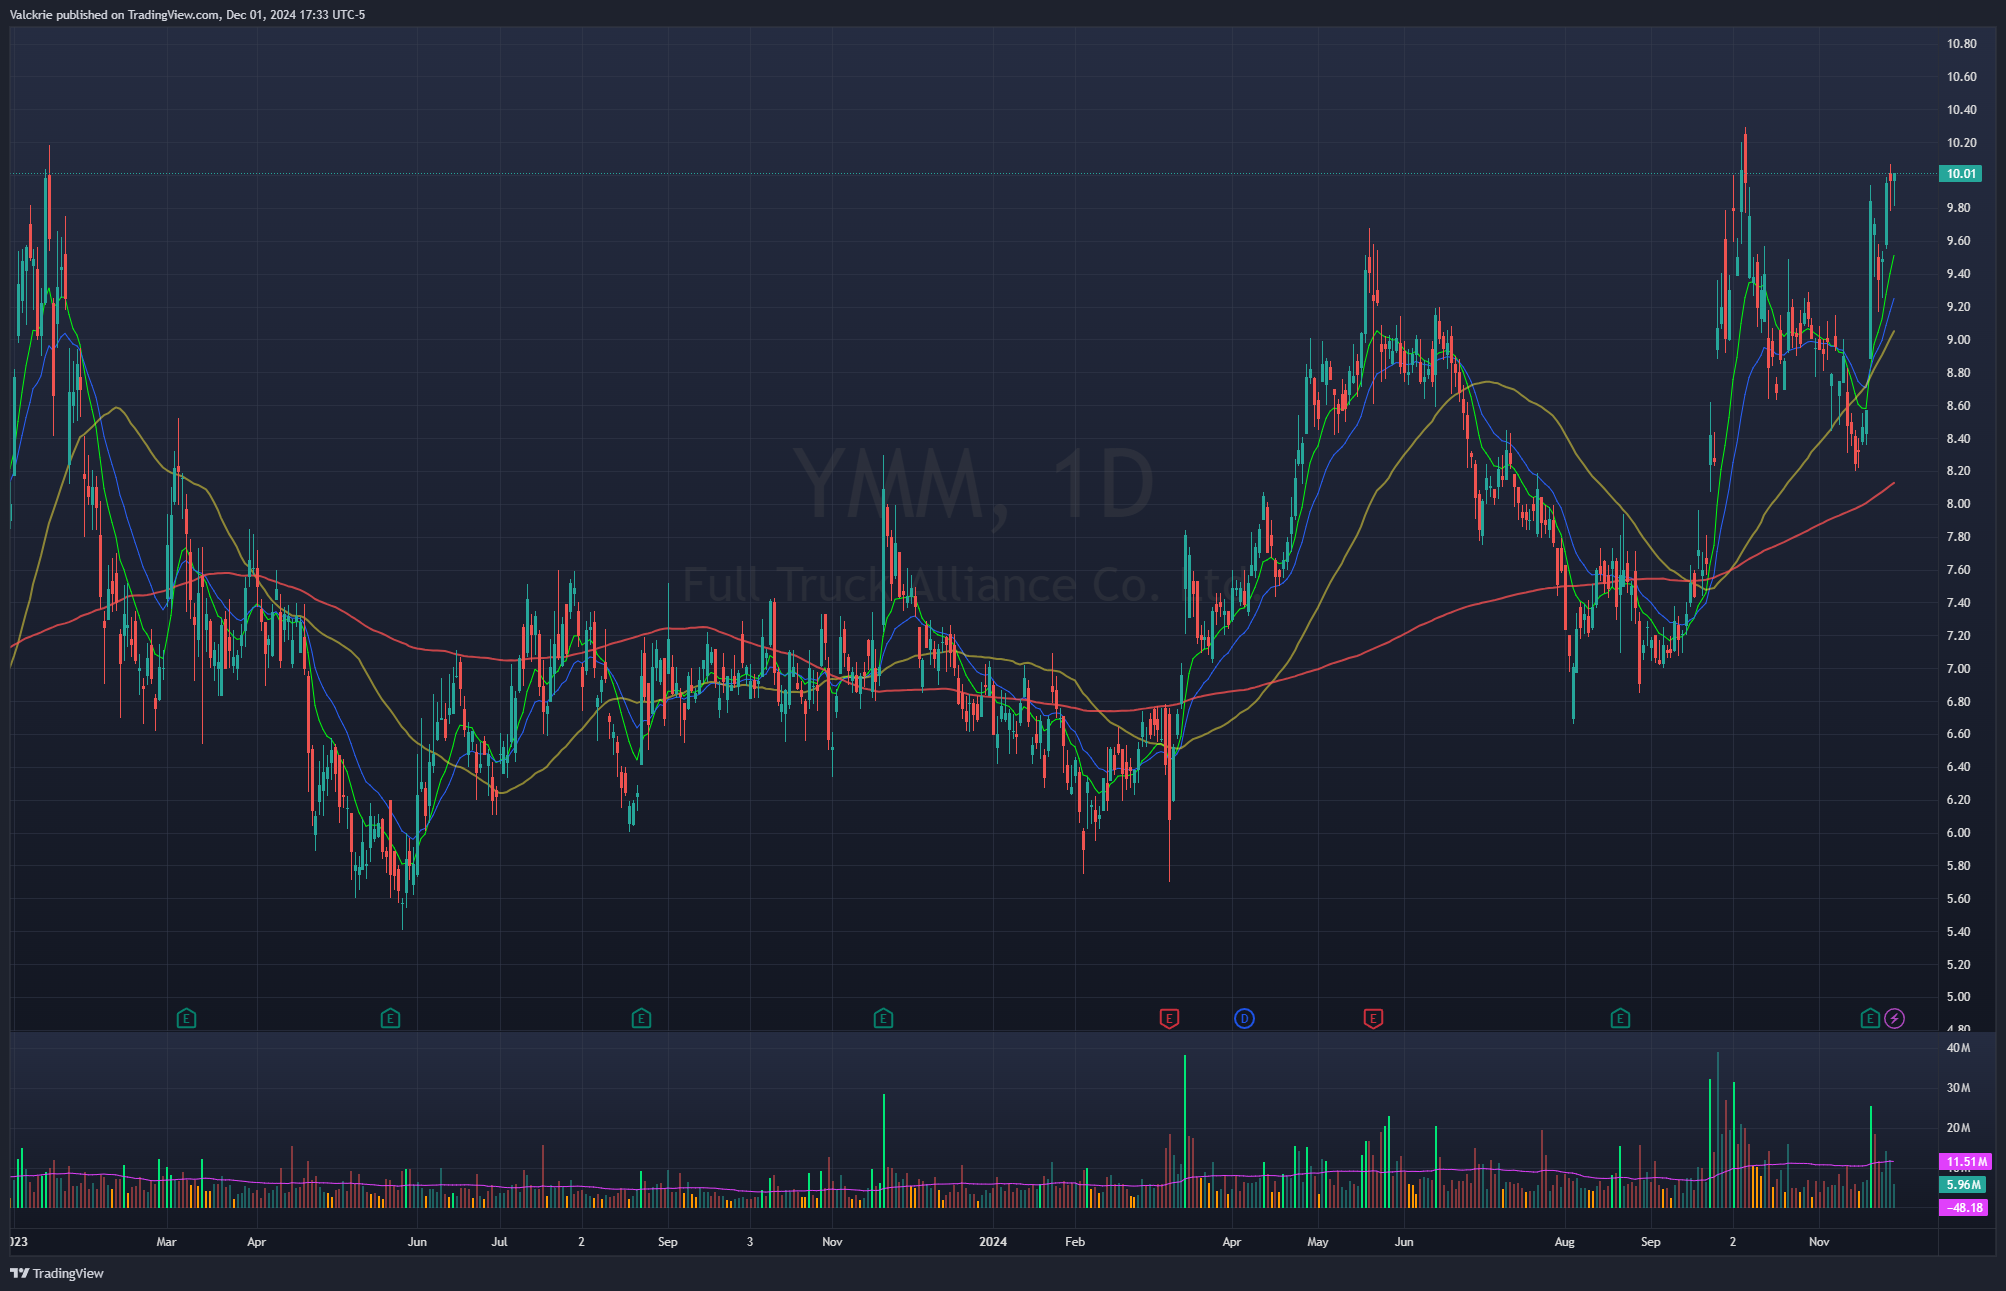Open the red earnings icon near March 2024
2006x1291 pixels.
pos(1168,1019)
